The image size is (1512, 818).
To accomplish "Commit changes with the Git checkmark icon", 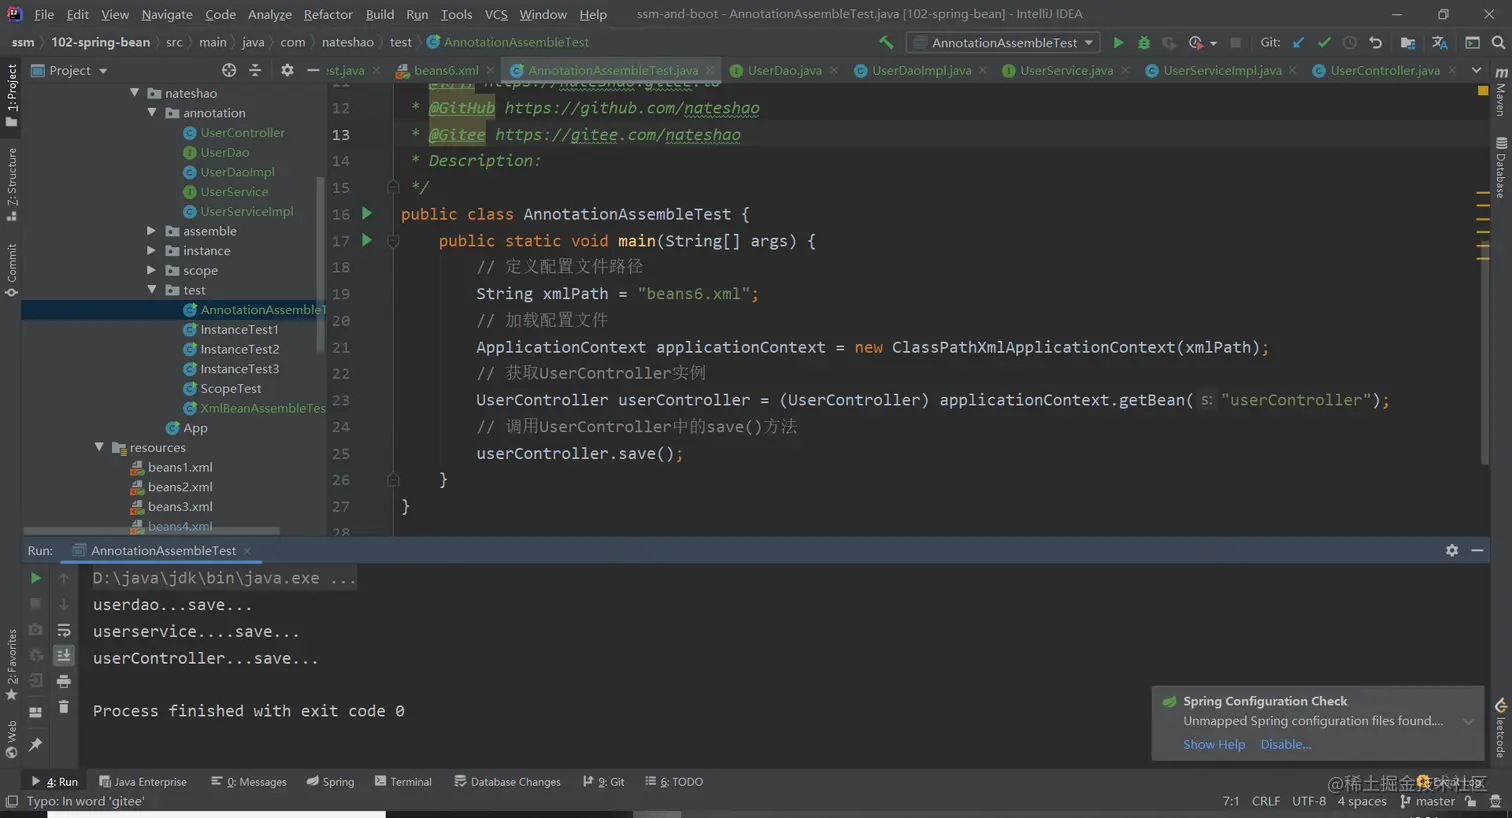I will coord(1324,42).
